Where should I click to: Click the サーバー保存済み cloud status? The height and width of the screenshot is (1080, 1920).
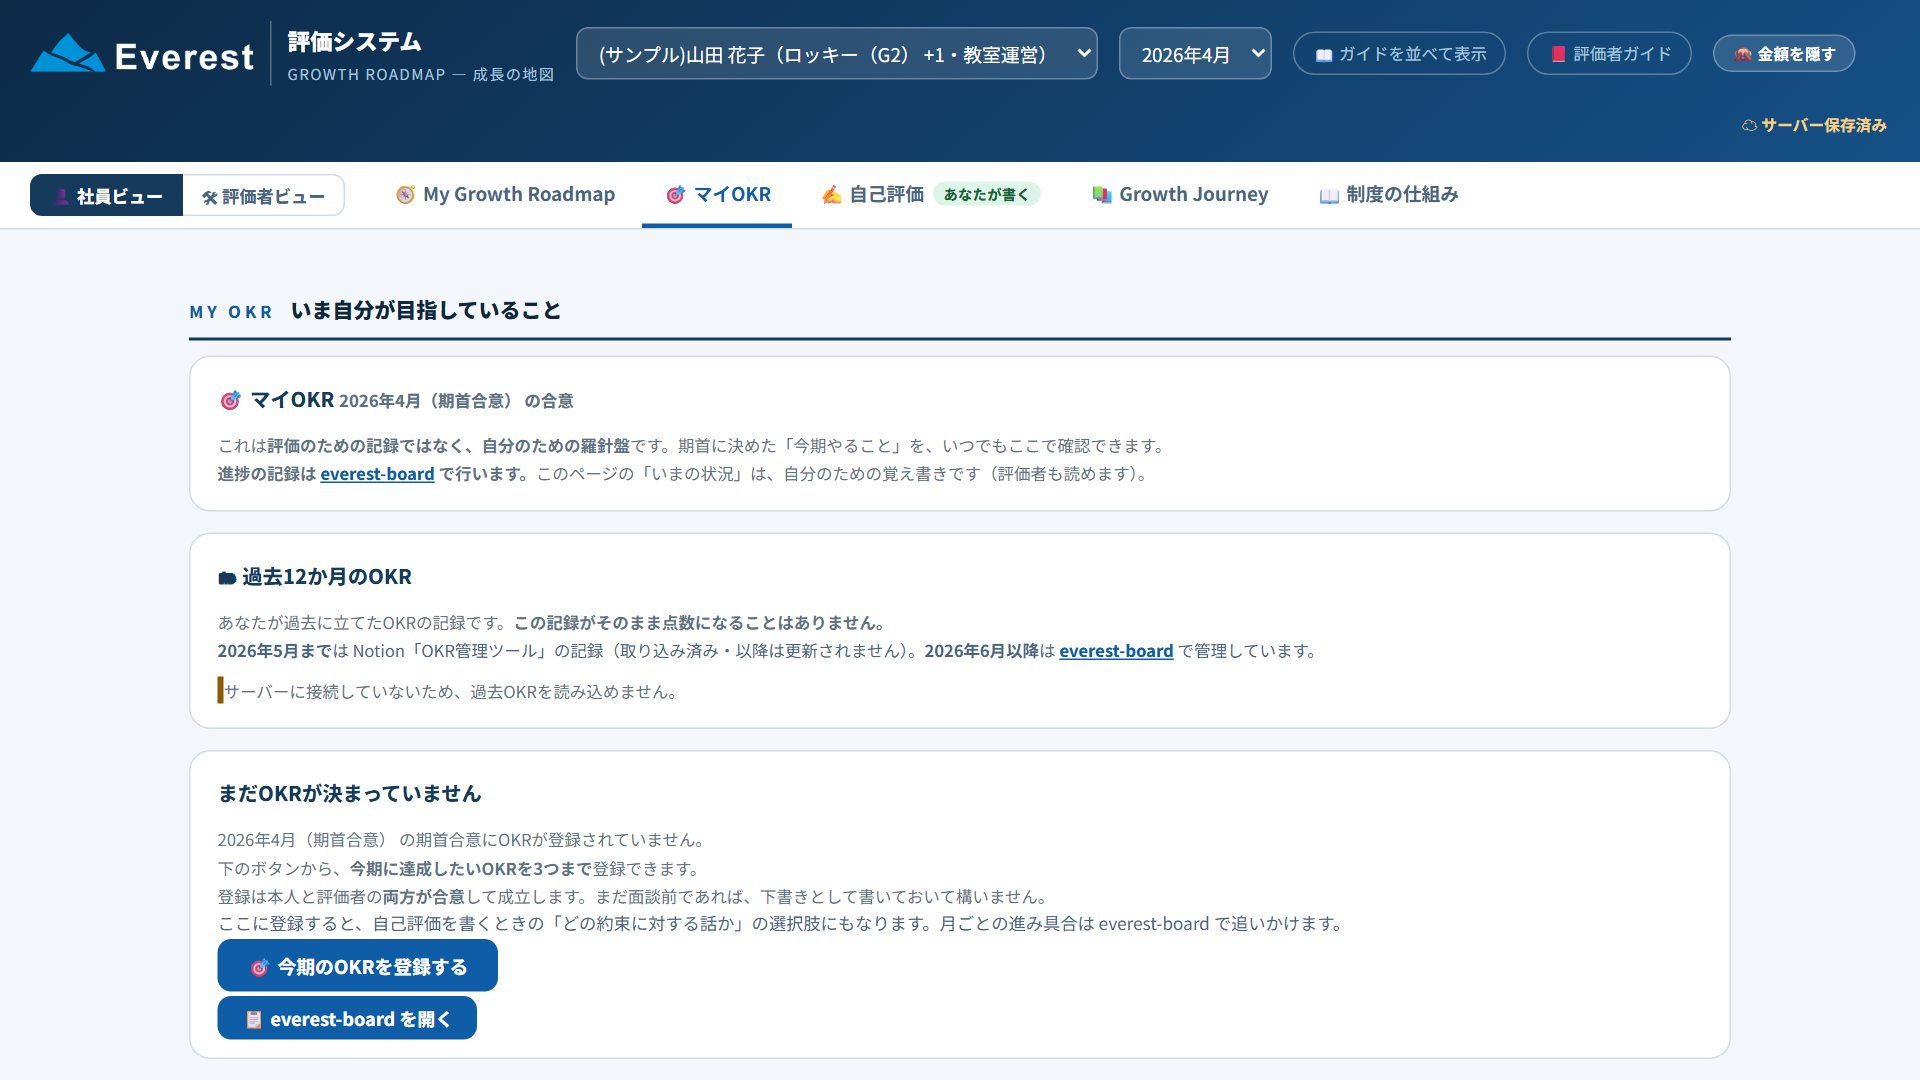coord(1814,125)
